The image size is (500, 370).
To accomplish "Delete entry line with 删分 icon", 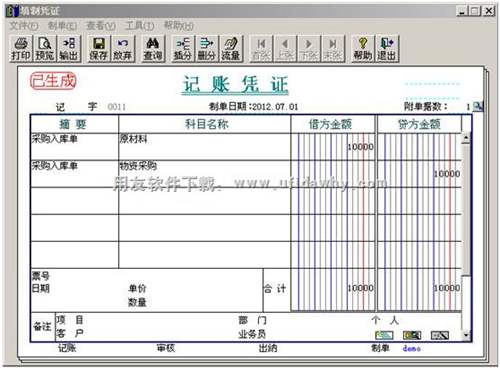I will coord(206,49).
